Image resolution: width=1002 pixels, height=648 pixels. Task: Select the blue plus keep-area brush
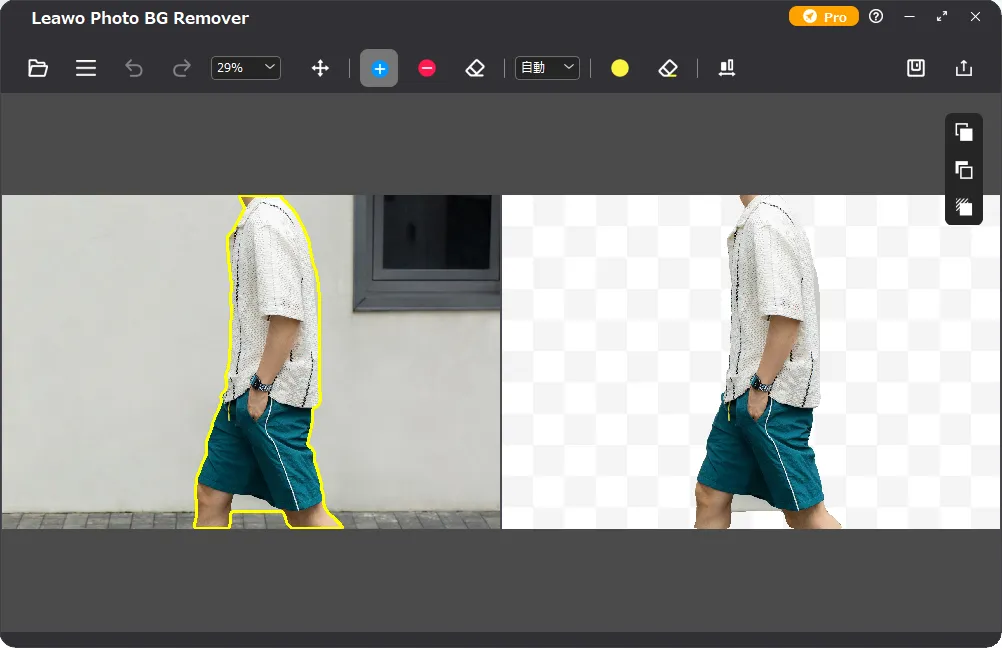[379, 68]
